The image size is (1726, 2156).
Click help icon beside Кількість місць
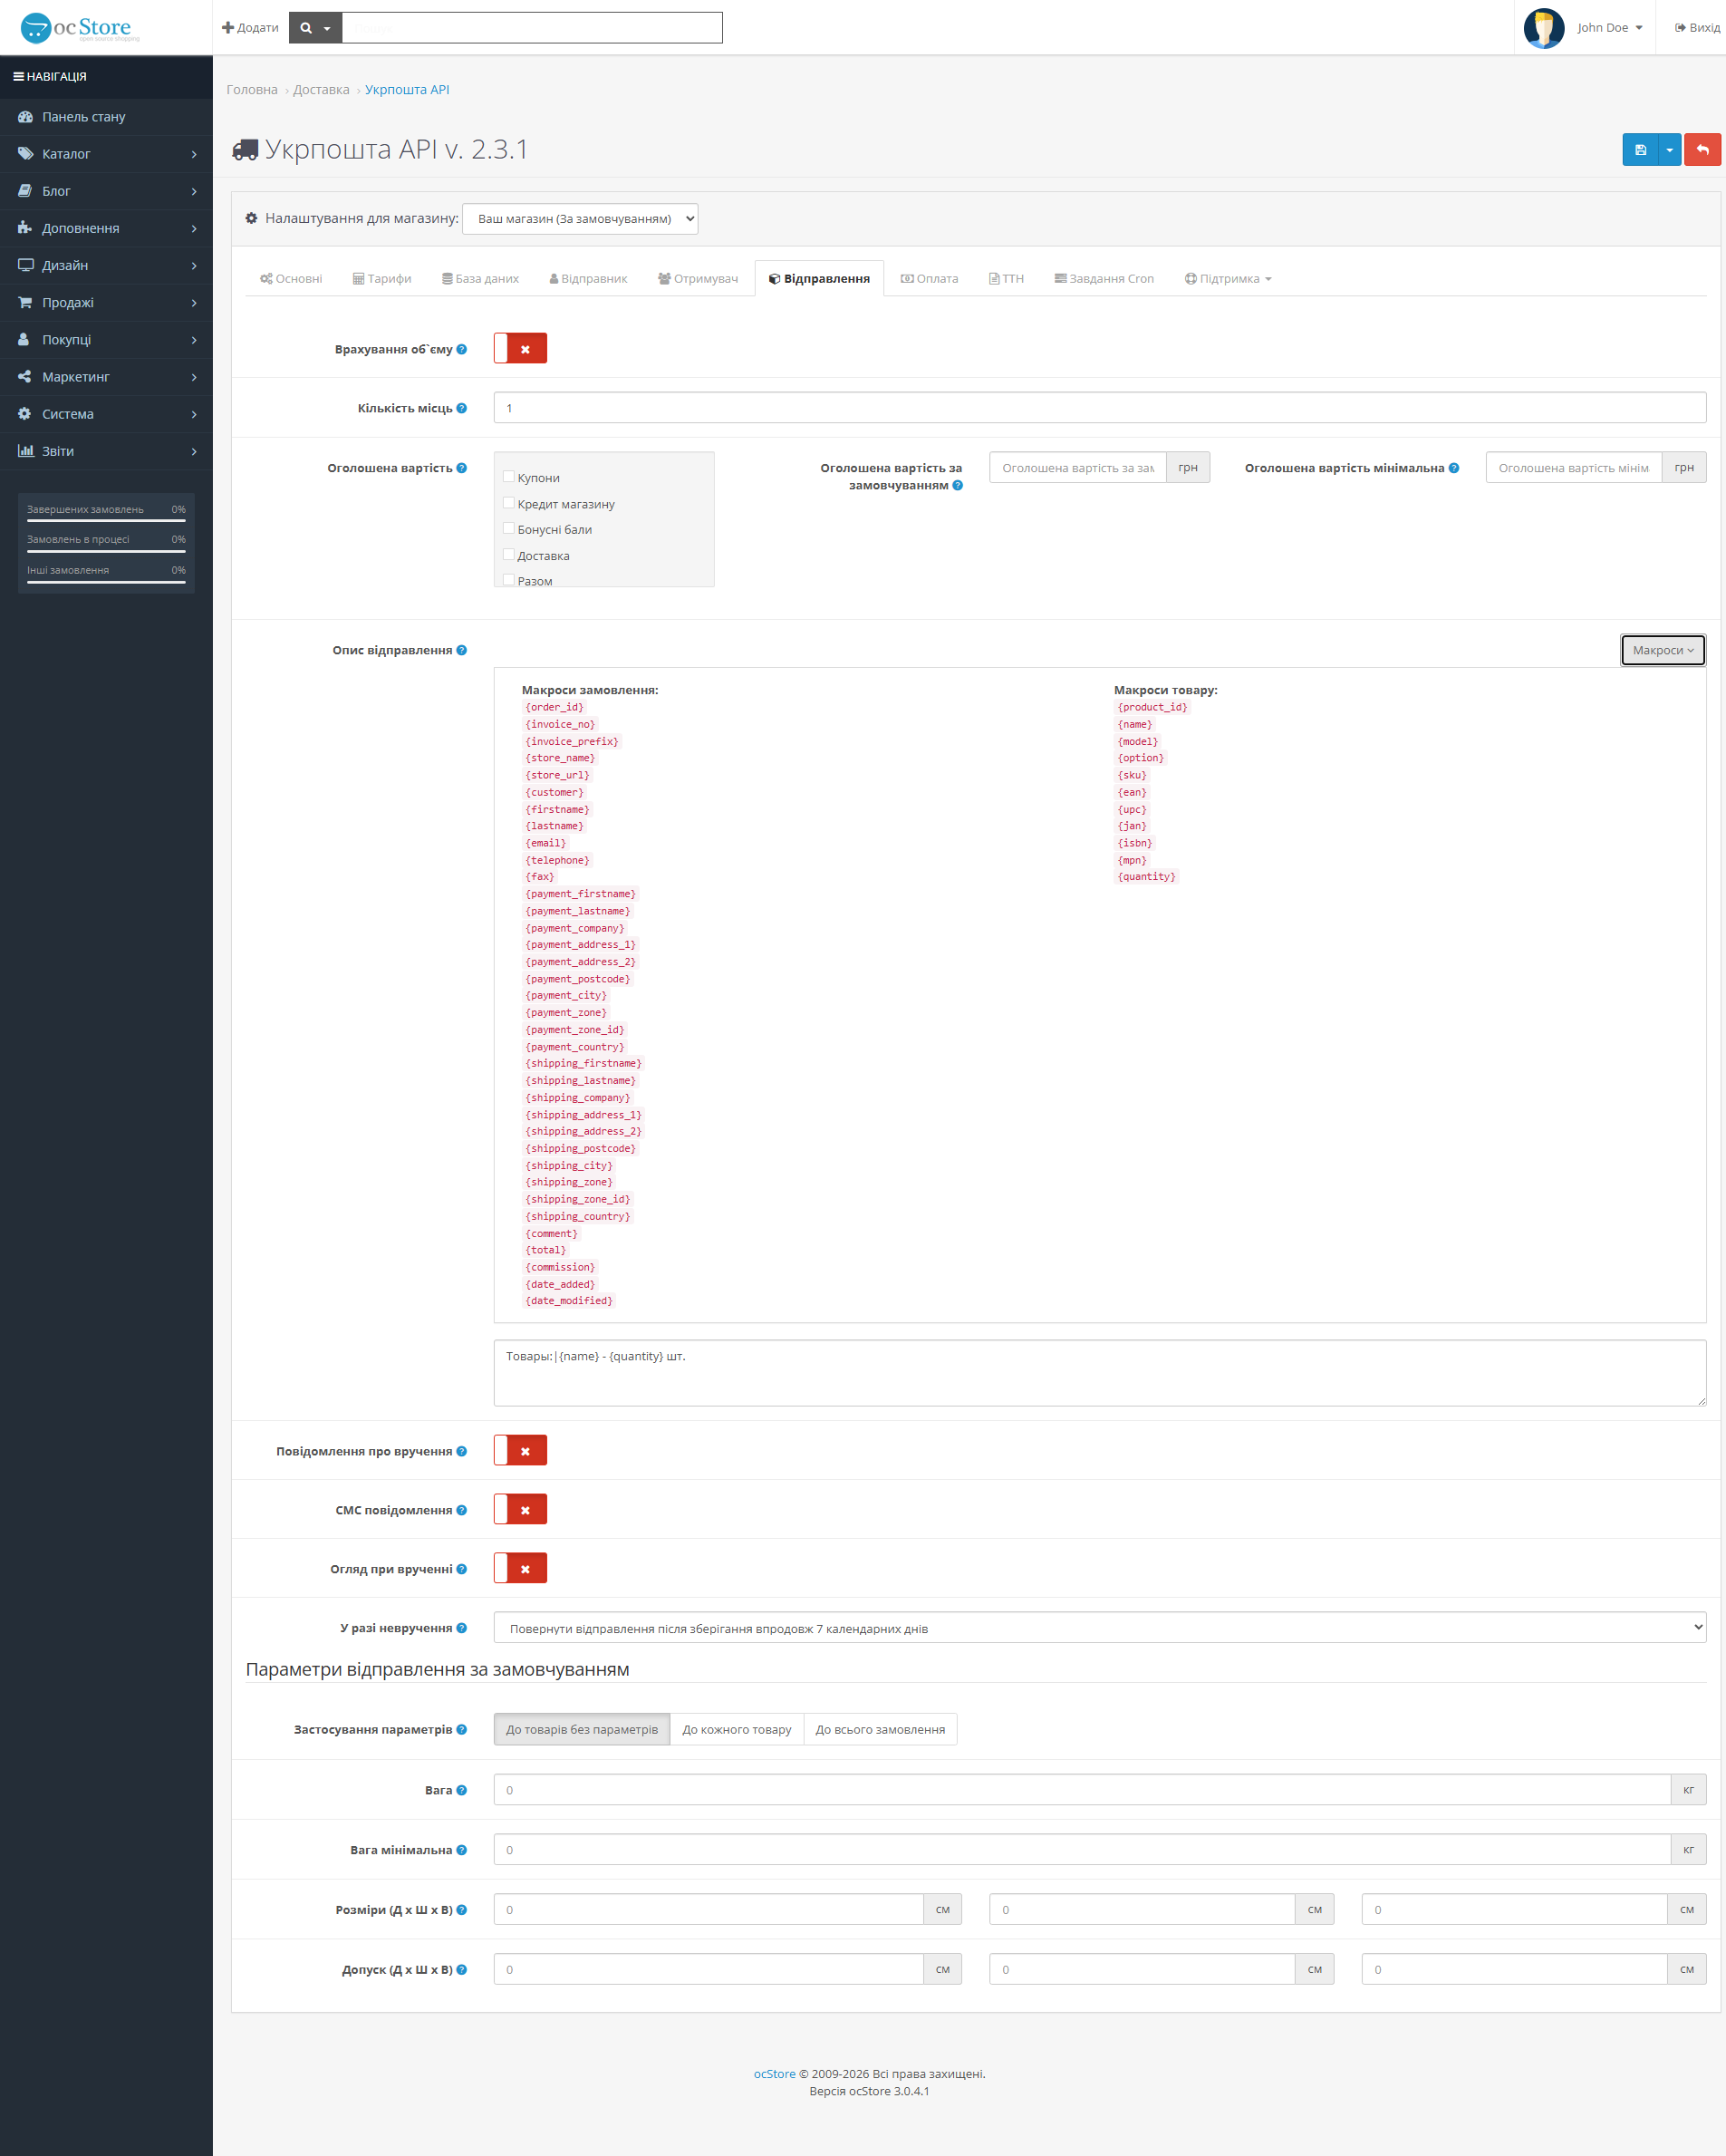(x=461, y=408)
